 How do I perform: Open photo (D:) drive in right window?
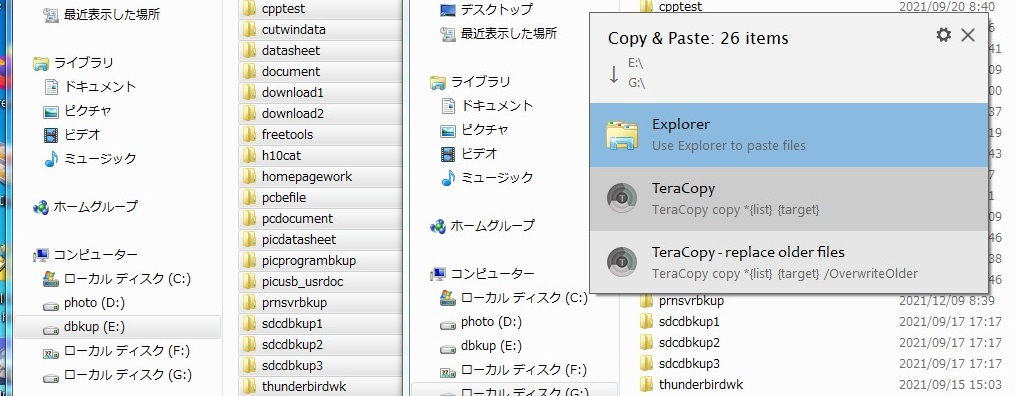click(481, 322)
